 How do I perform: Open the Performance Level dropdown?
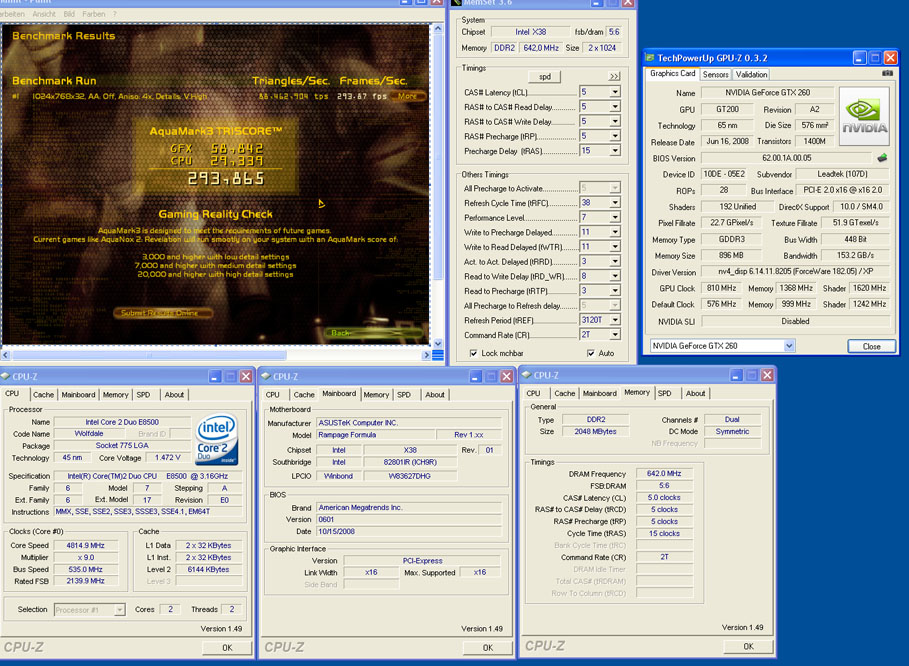(615, 217)
